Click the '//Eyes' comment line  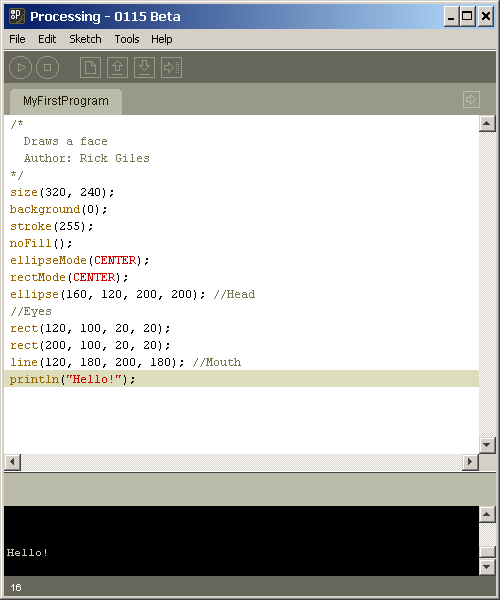[x=31, y=311]
